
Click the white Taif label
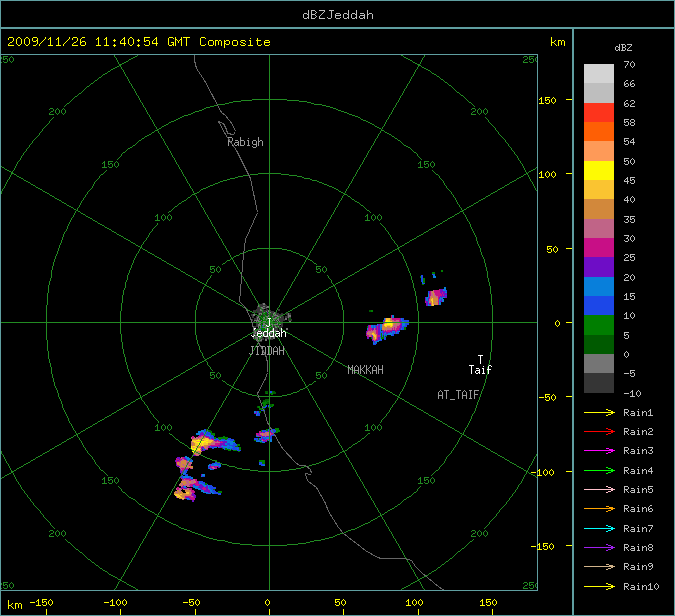tap(480, 370)
